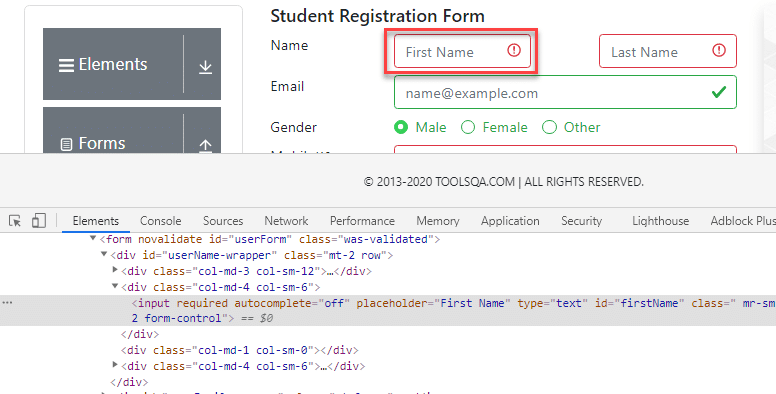Image resolution: width=776 pixels, height=394 pixels.
Task: Open the Application tab
Action: (x=510, y=221)
